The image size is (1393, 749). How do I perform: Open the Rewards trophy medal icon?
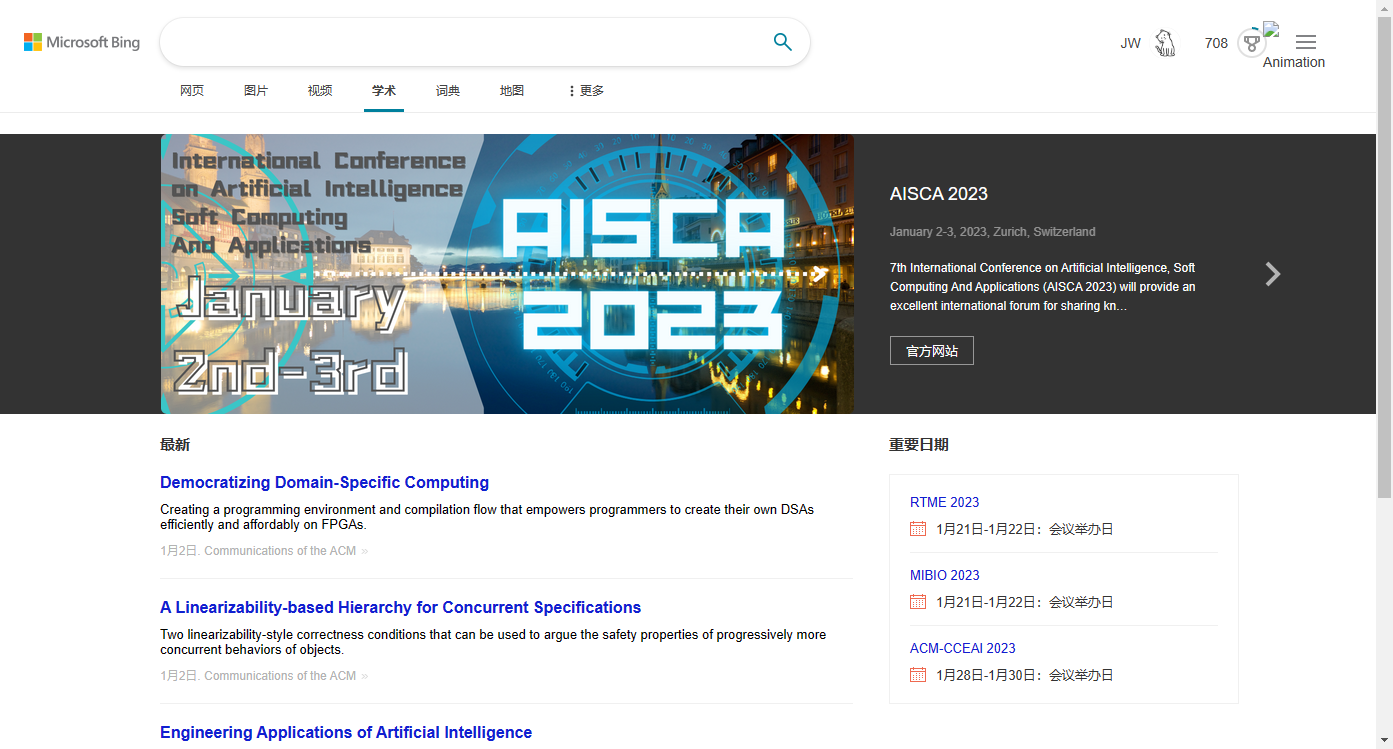[1251, 43]
